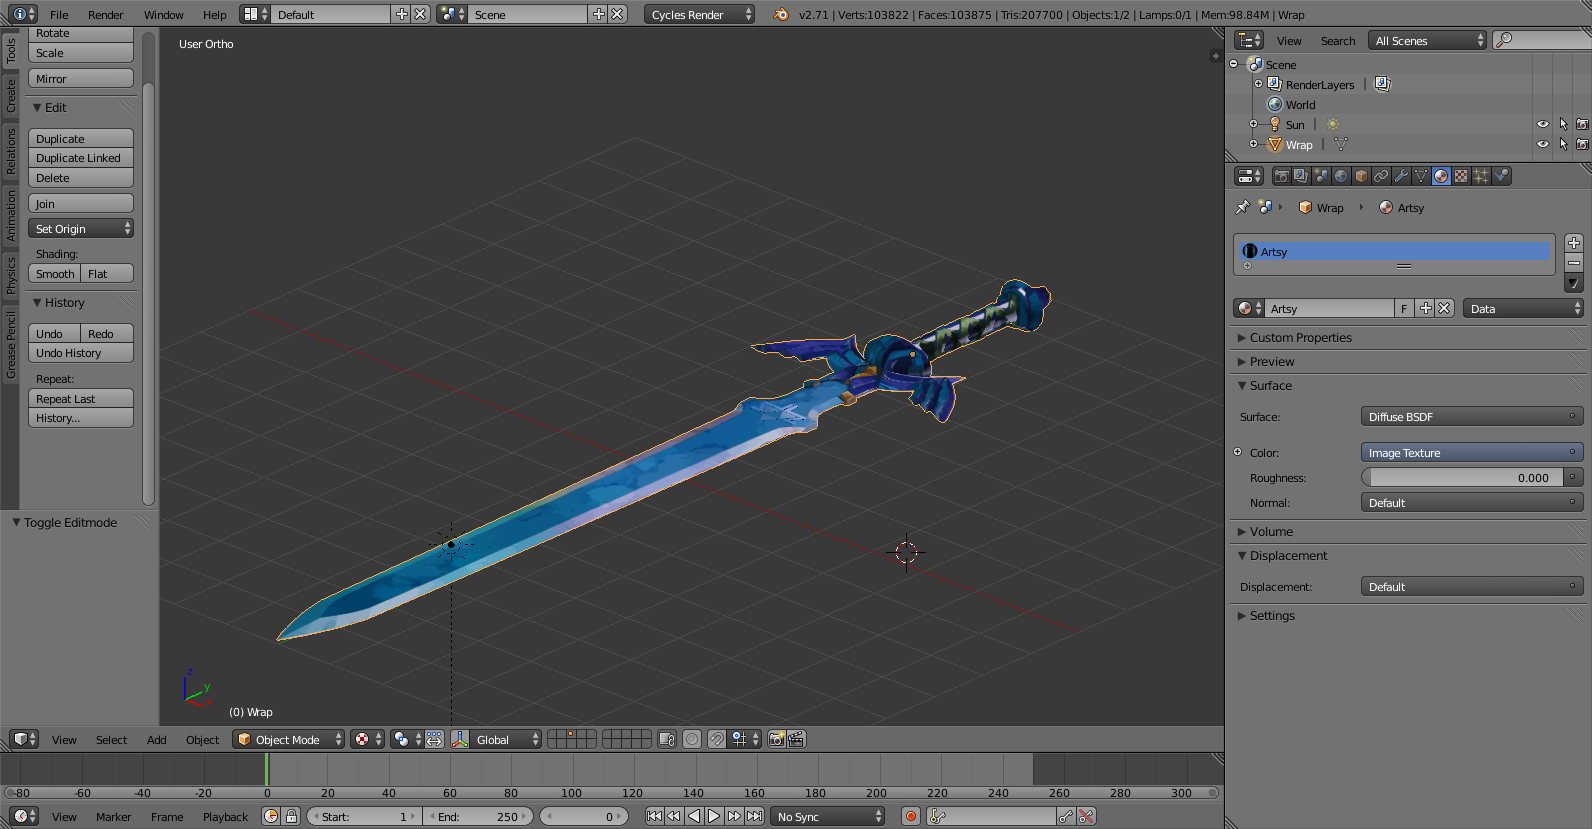Create new material copy with plus beside F
1592x829 pixels.
coord(1426,309)
